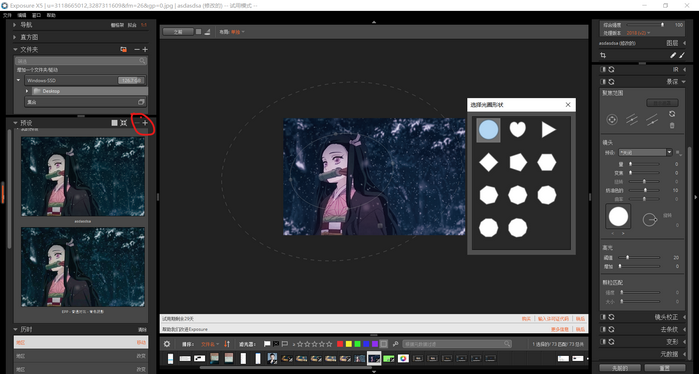This screenshot has height=374, width=699.
Task: Select the heart aperture shape
Action: pyautogui.click(x=518, y=130)
